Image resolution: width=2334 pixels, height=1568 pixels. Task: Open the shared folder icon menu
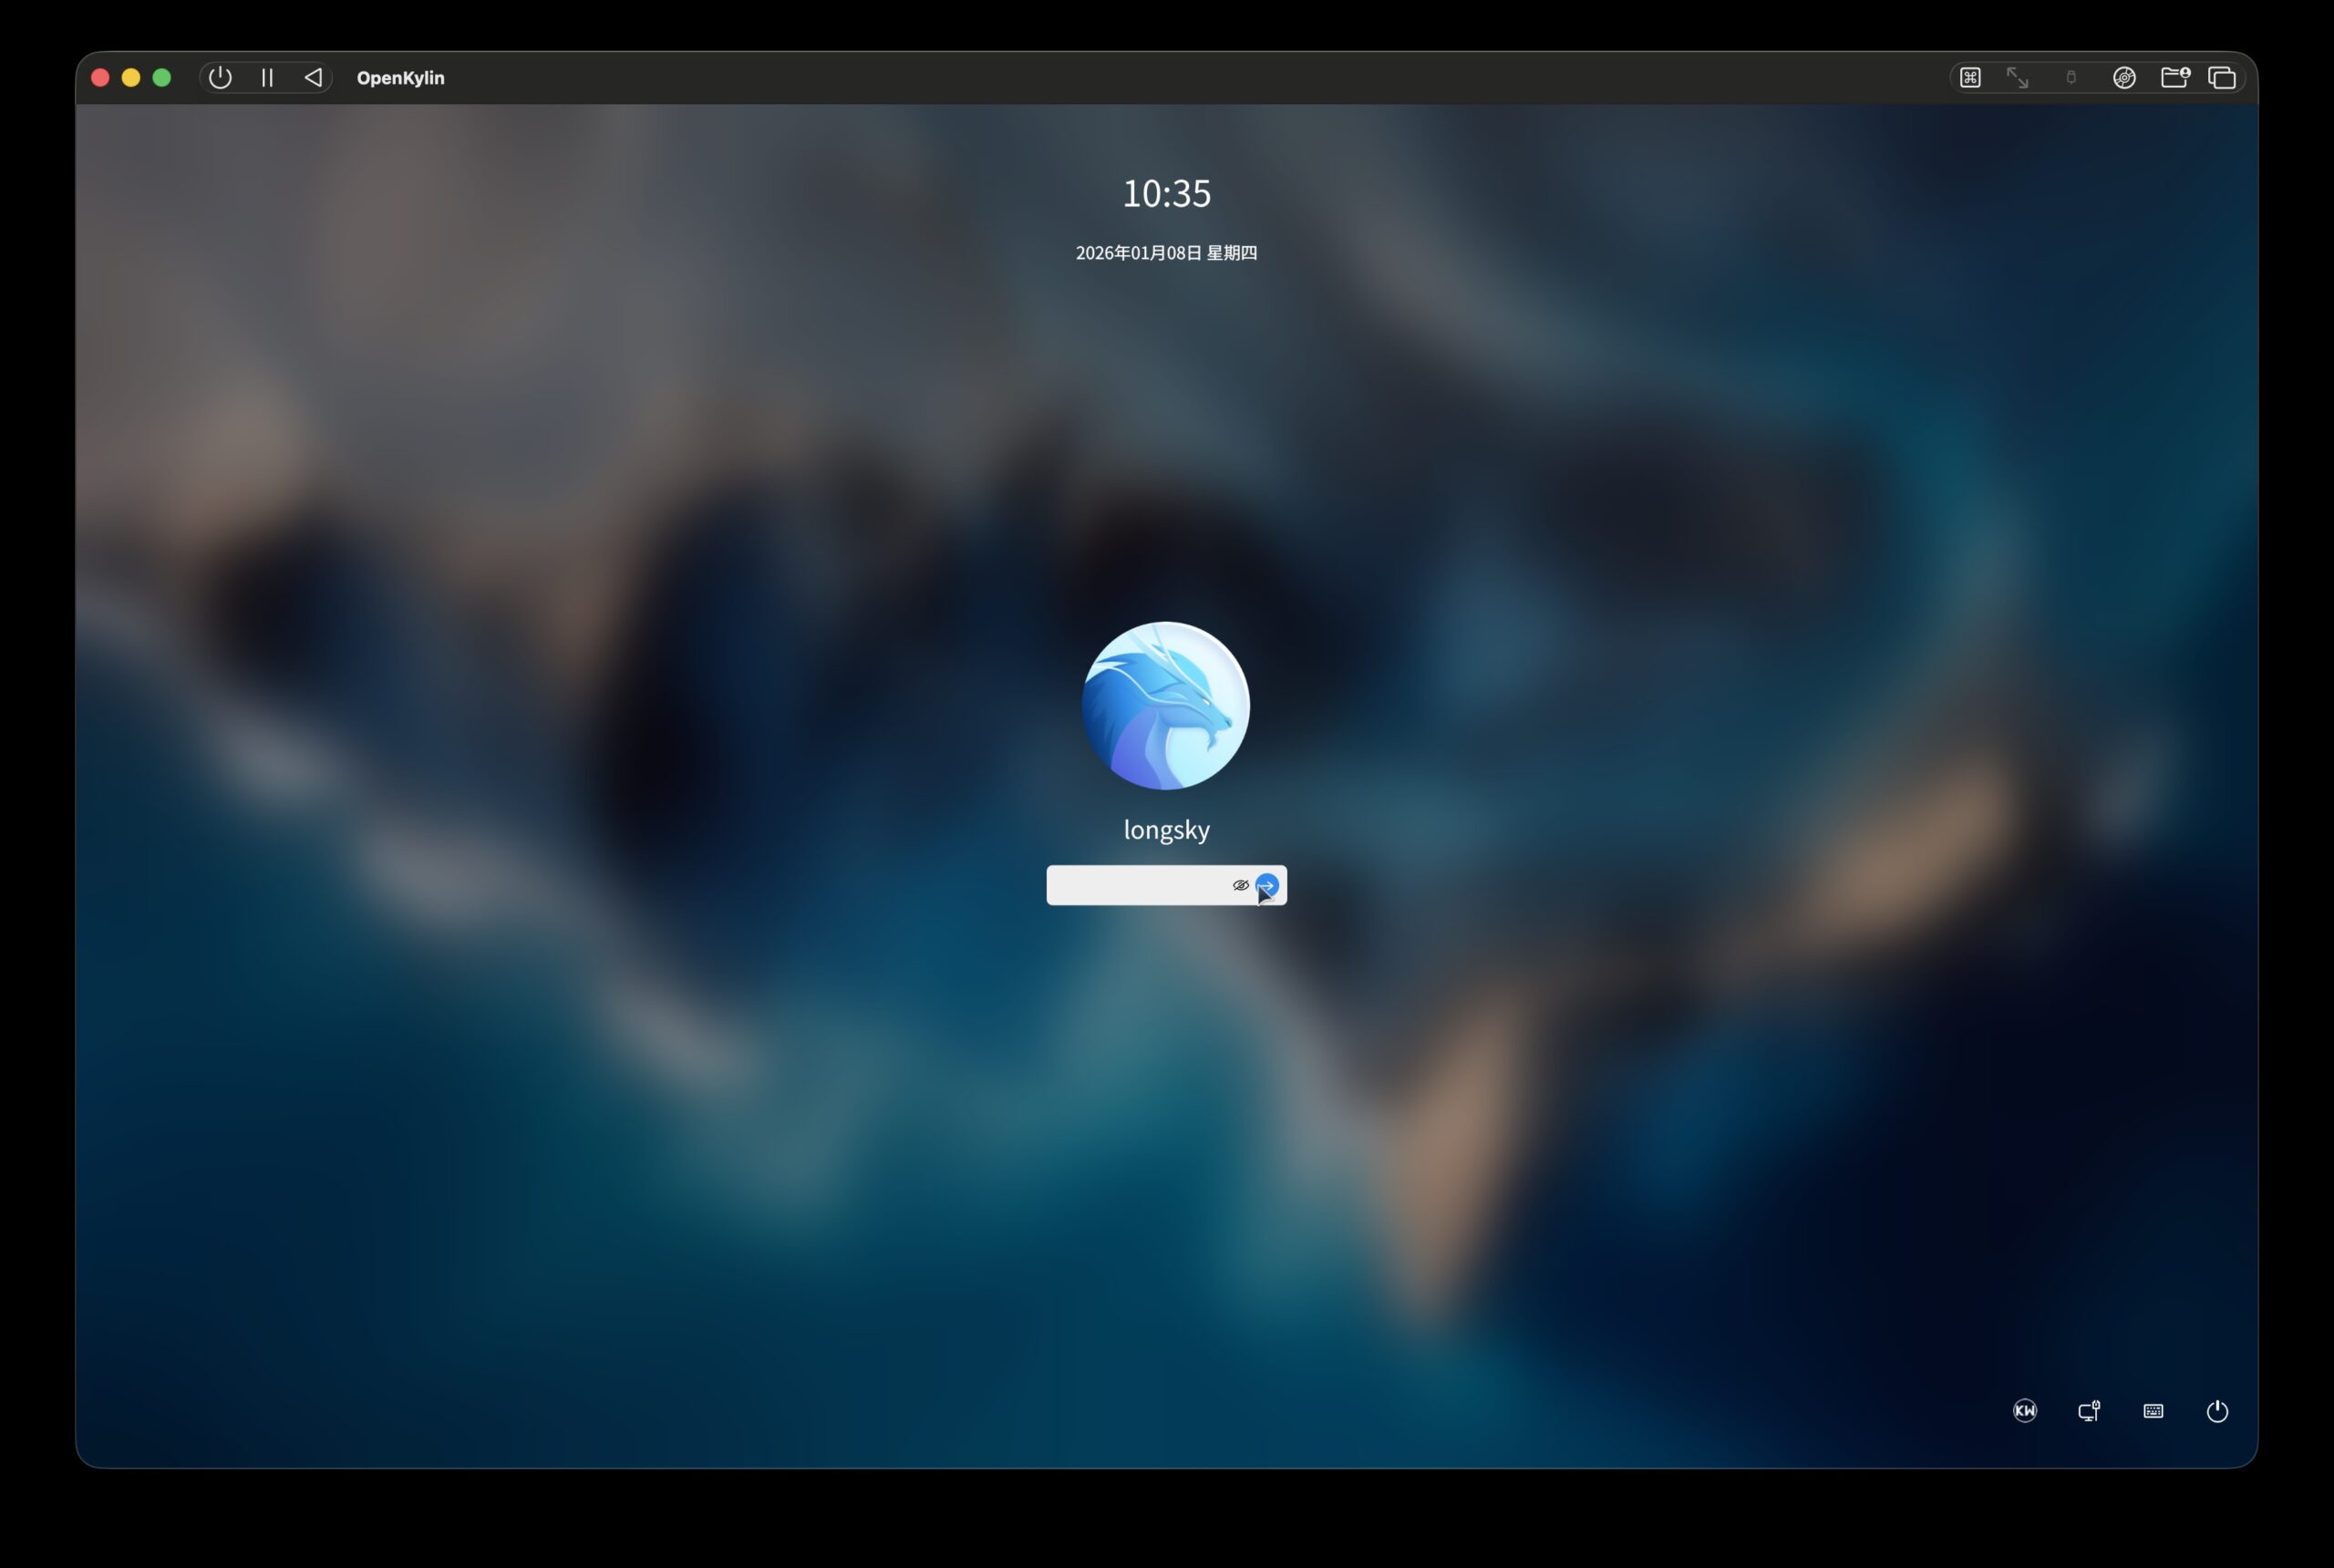[x=2174, y=78]
